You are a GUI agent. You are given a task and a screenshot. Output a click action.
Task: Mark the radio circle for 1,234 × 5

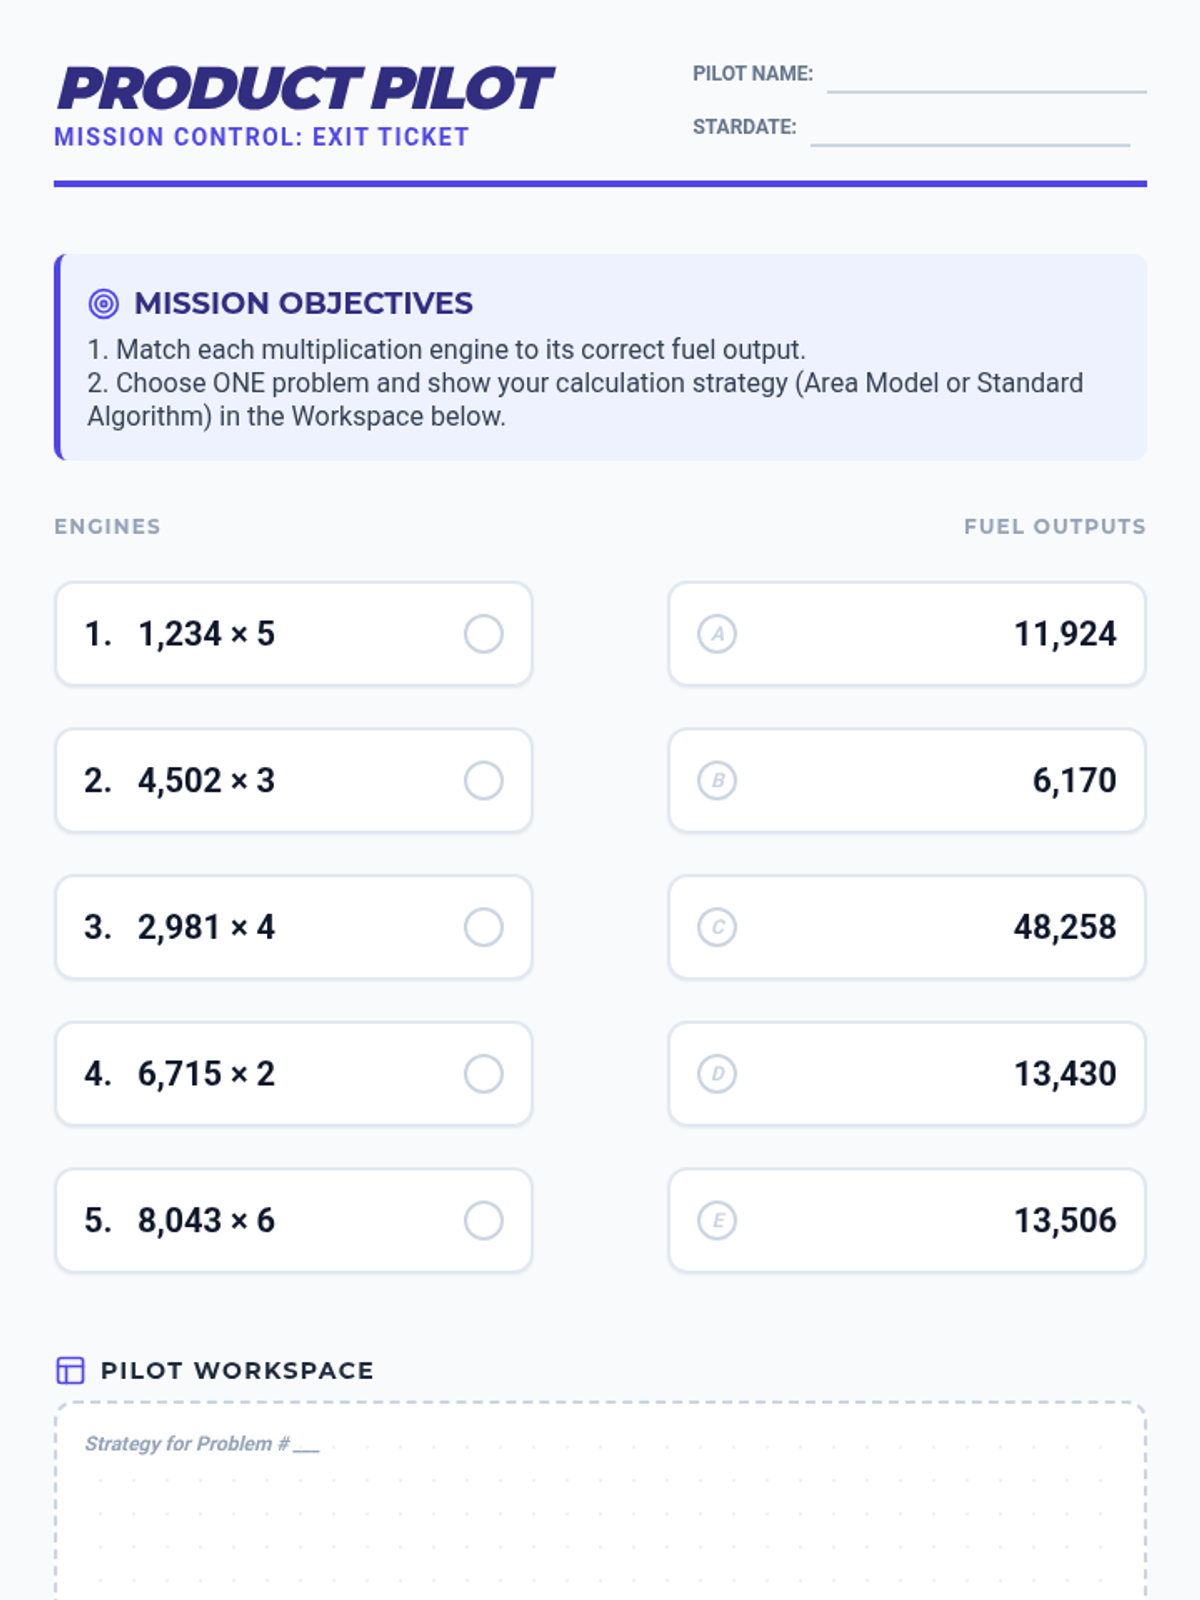pos(484,634)
